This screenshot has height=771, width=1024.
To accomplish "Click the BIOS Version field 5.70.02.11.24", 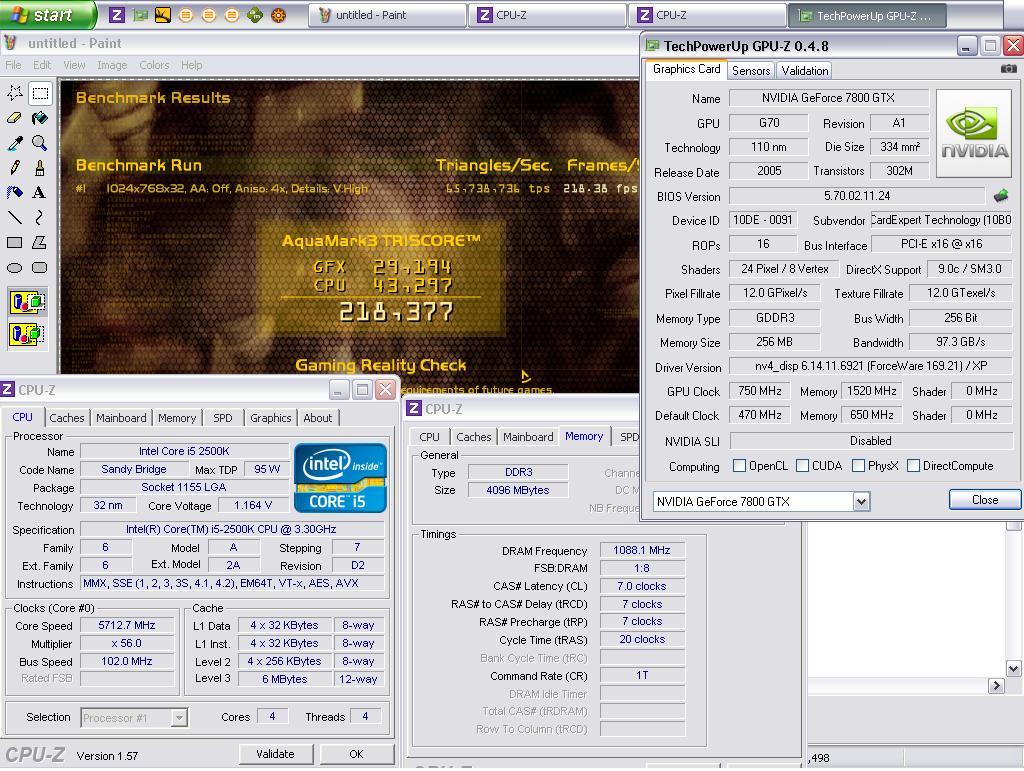I will pyautogui.click(x=857, y=196).
